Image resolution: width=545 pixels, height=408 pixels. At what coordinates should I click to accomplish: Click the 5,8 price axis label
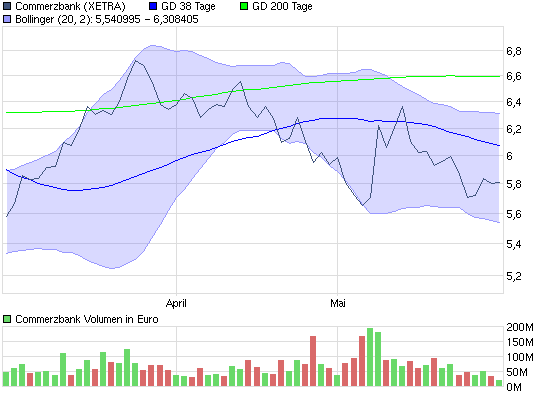point(514,184)
